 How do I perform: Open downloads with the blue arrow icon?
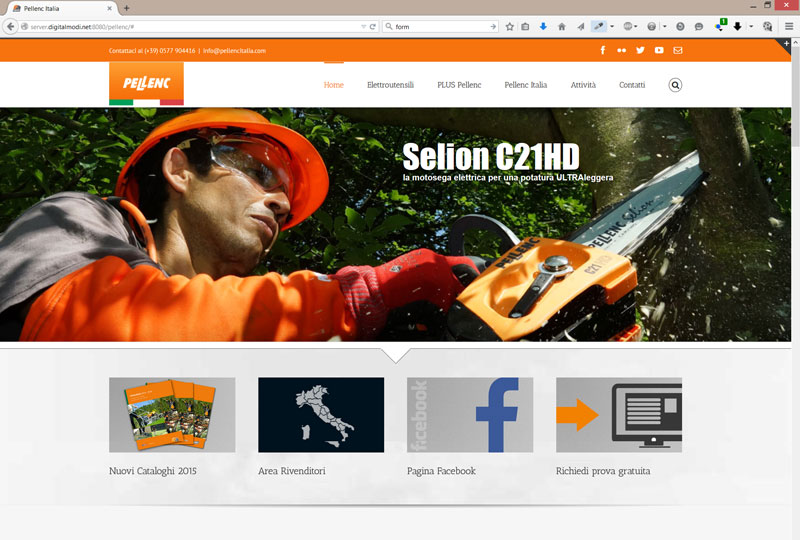click(543, 27)
